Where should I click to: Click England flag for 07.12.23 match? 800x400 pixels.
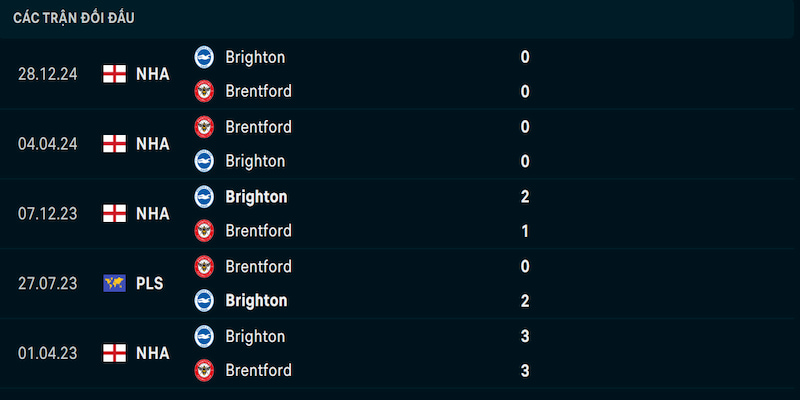[x=114, y=213]
